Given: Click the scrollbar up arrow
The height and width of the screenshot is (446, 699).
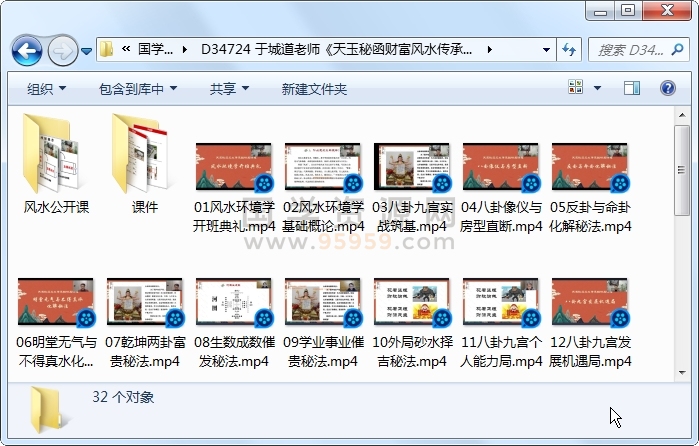Looking at the screenshot, I should click(x=682, y=116).
